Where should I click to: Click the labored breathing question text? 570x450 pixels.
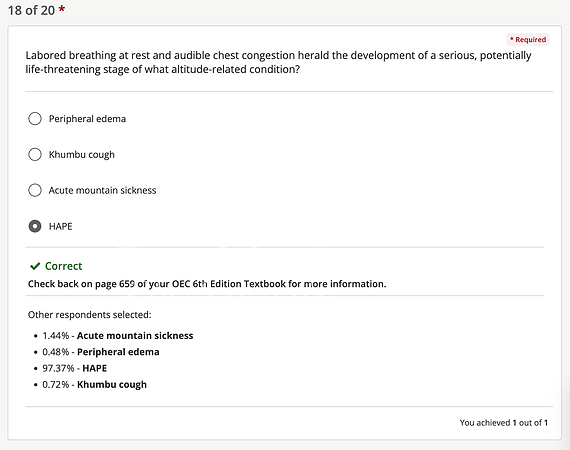(x=278, y=62)
